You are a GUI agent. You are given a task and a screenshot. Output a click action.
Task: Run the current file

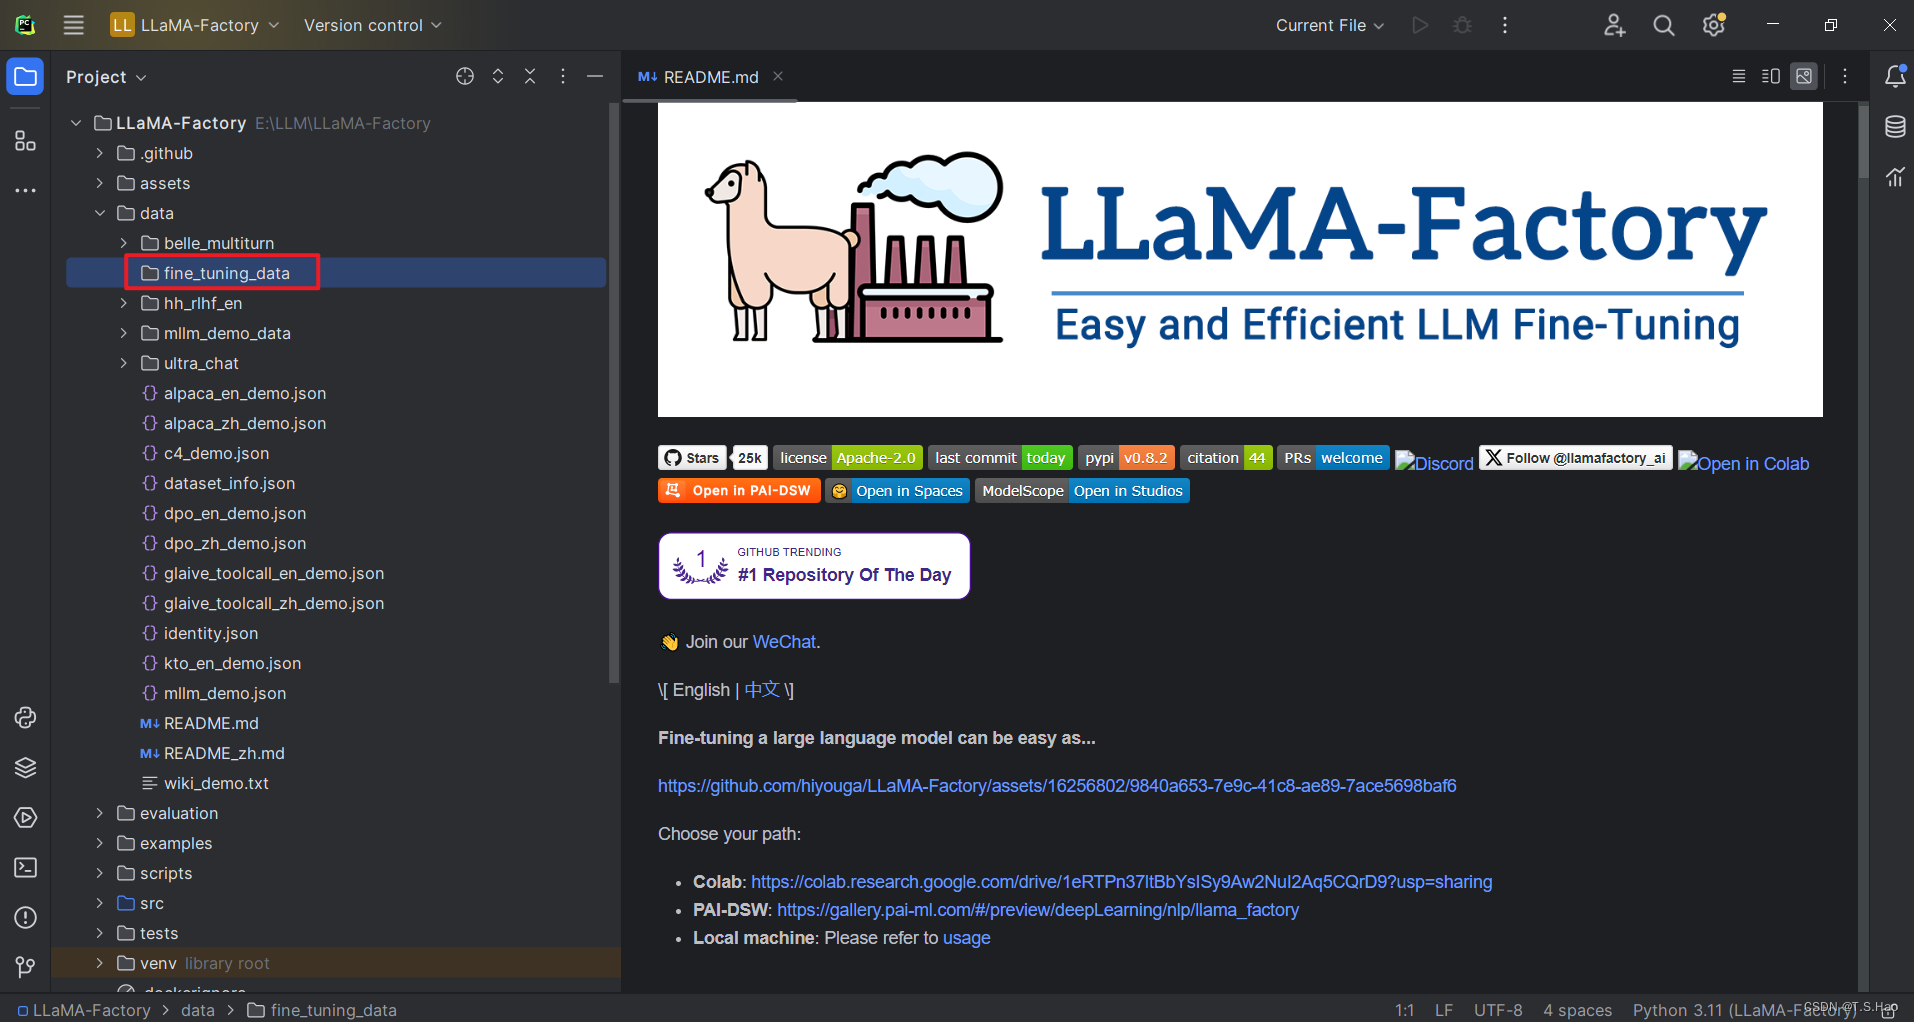(1420, 25)
